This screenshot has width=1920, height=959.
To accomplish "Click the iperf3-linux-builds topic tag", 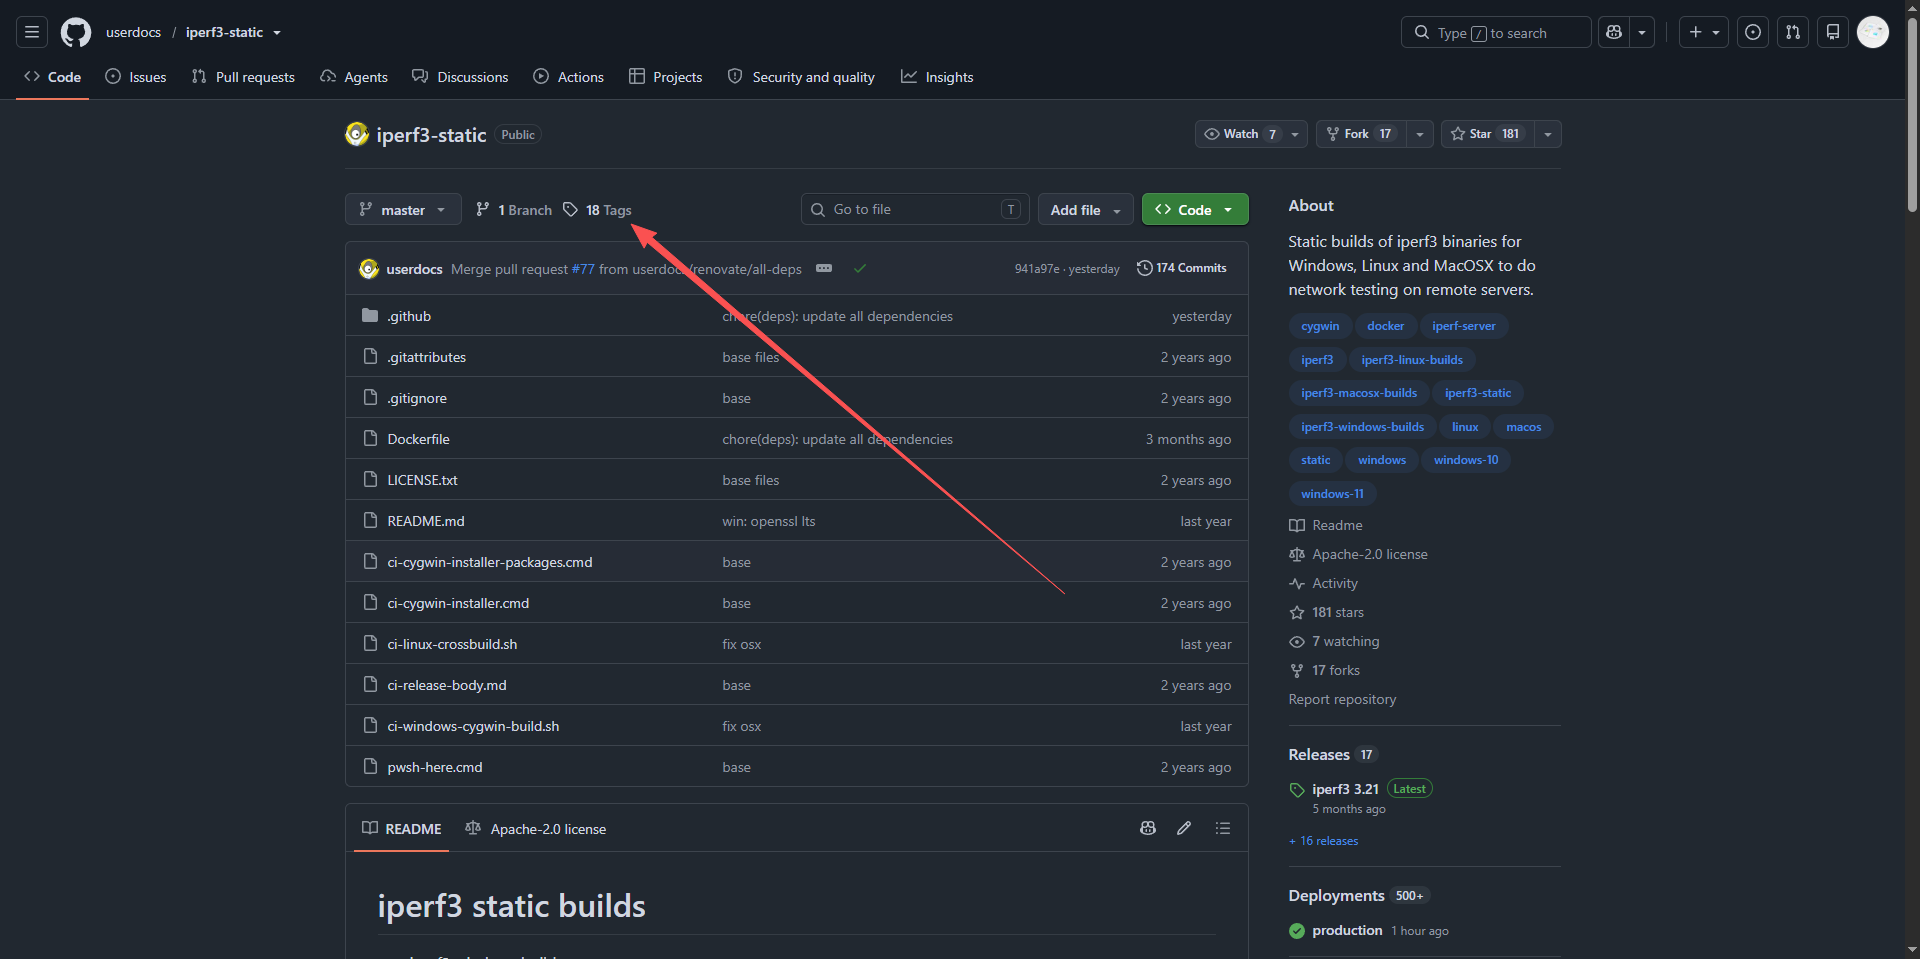I will tap(1412, 360).
